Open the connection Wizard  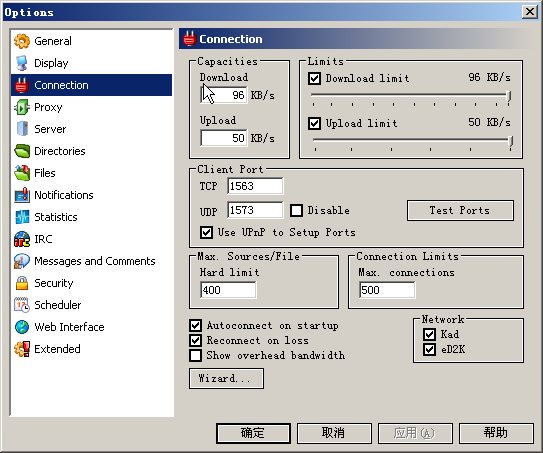226,379
